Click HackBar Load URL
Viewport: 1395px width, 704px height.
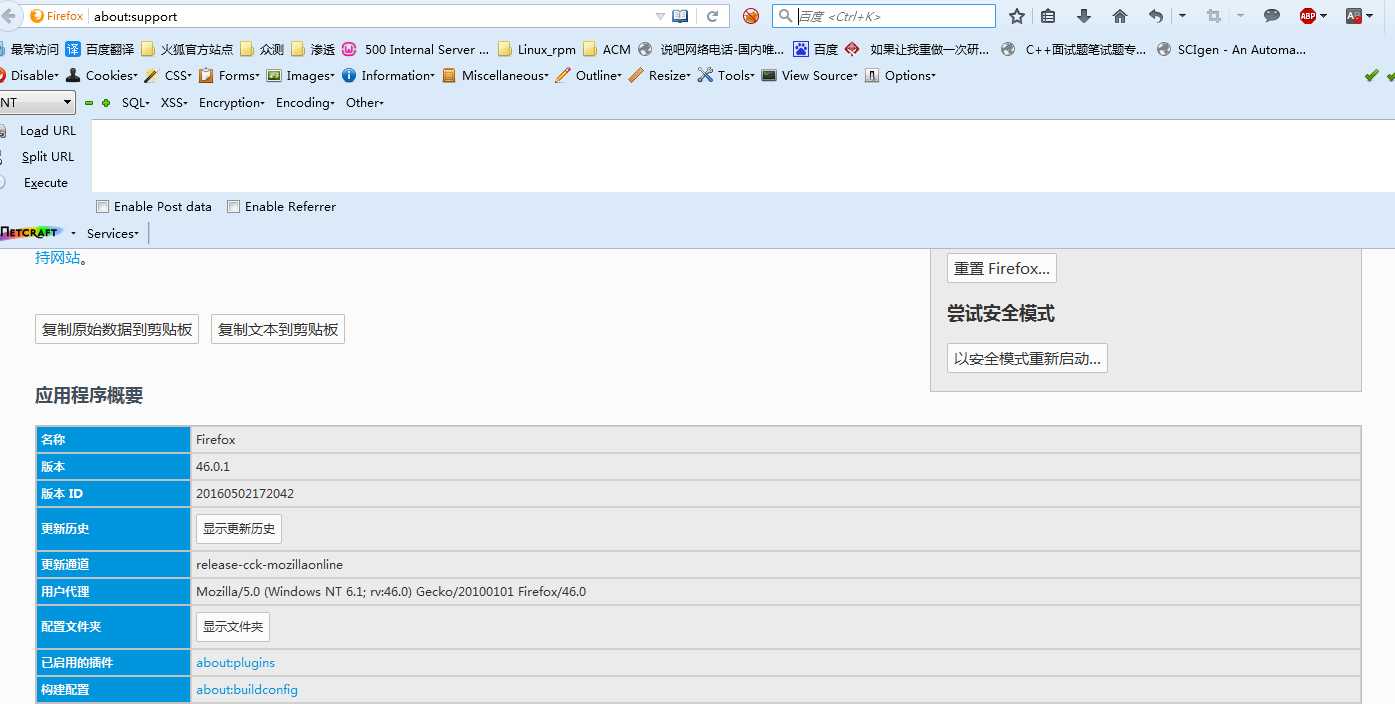tap(47, 131)
